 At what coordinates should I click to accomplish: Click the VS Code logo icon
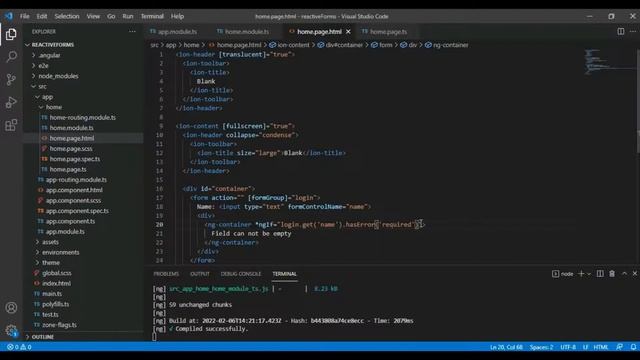point(9,16)
